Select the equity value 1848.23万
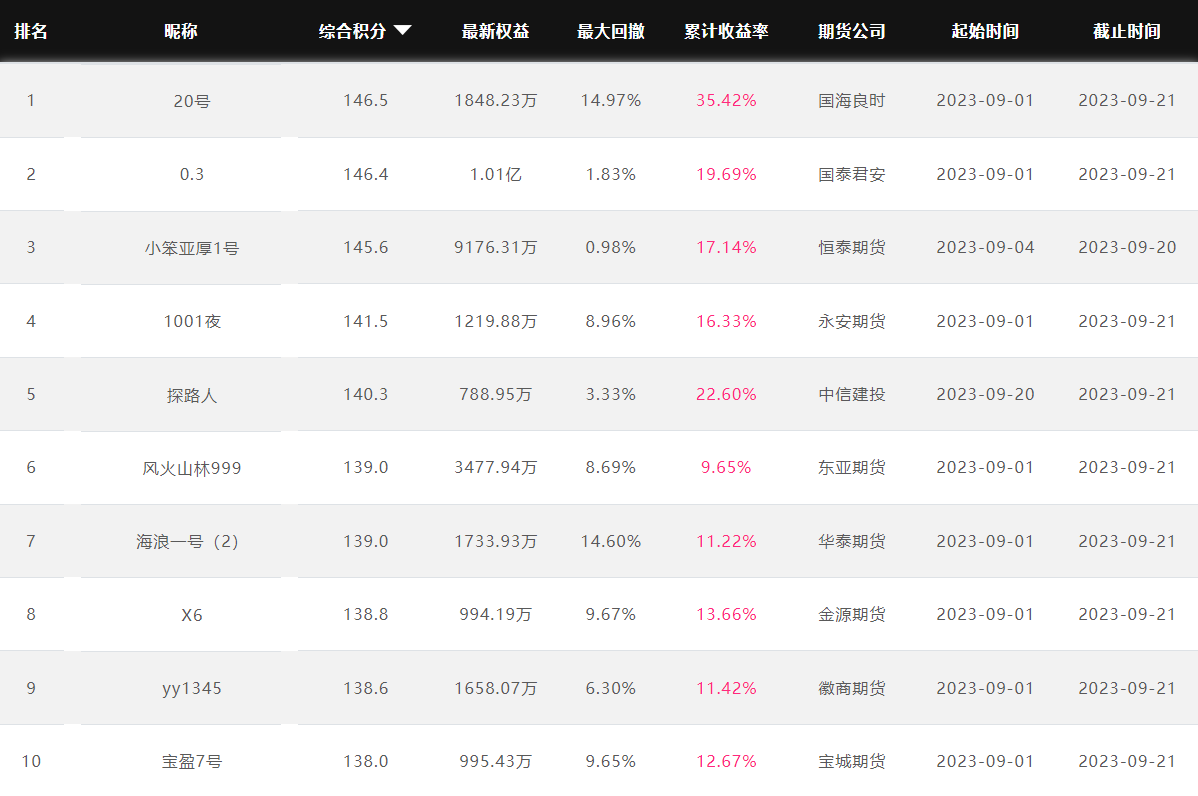This screenshot has height=796, width=1198. [x=496, y=101]
